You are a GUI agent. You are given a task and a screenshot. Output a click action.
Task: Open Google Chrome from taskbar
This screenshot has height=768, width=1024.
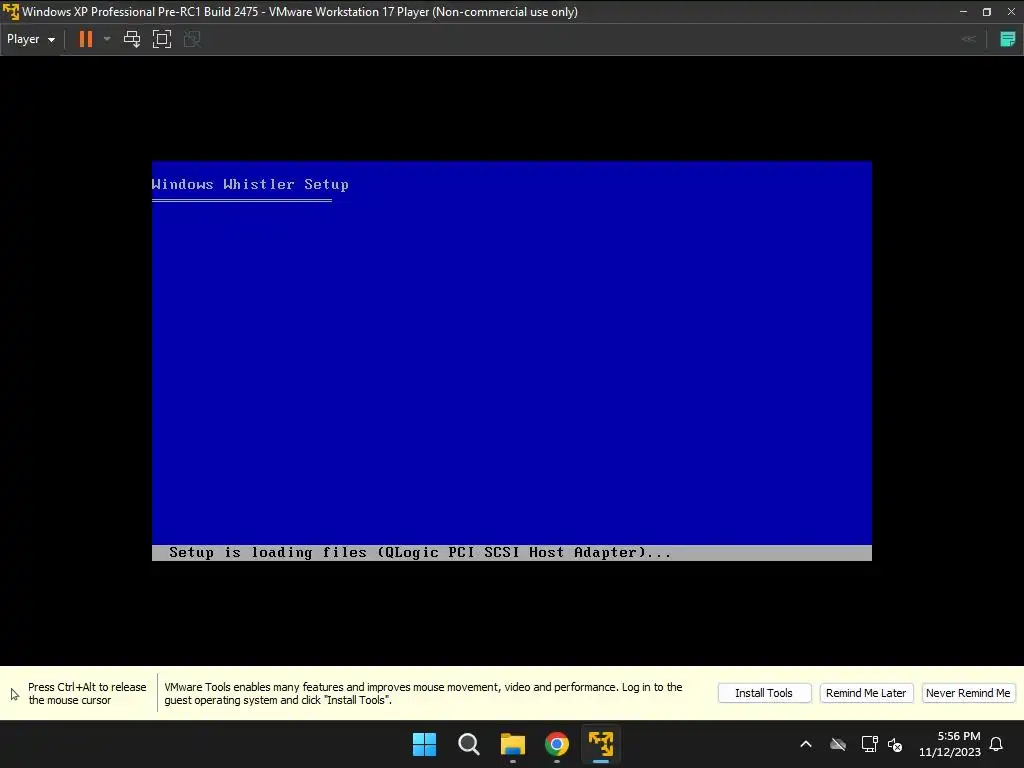coord(557,744)
